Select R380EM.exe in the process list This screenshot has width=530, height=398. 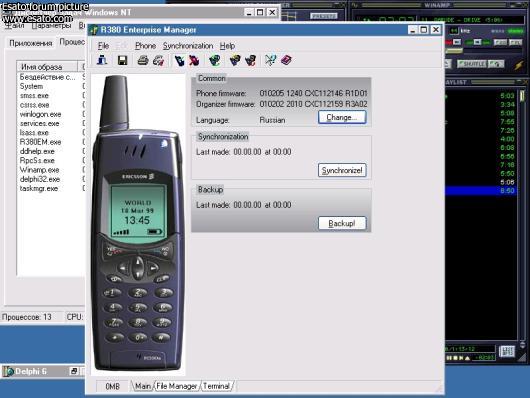(41, 142)
